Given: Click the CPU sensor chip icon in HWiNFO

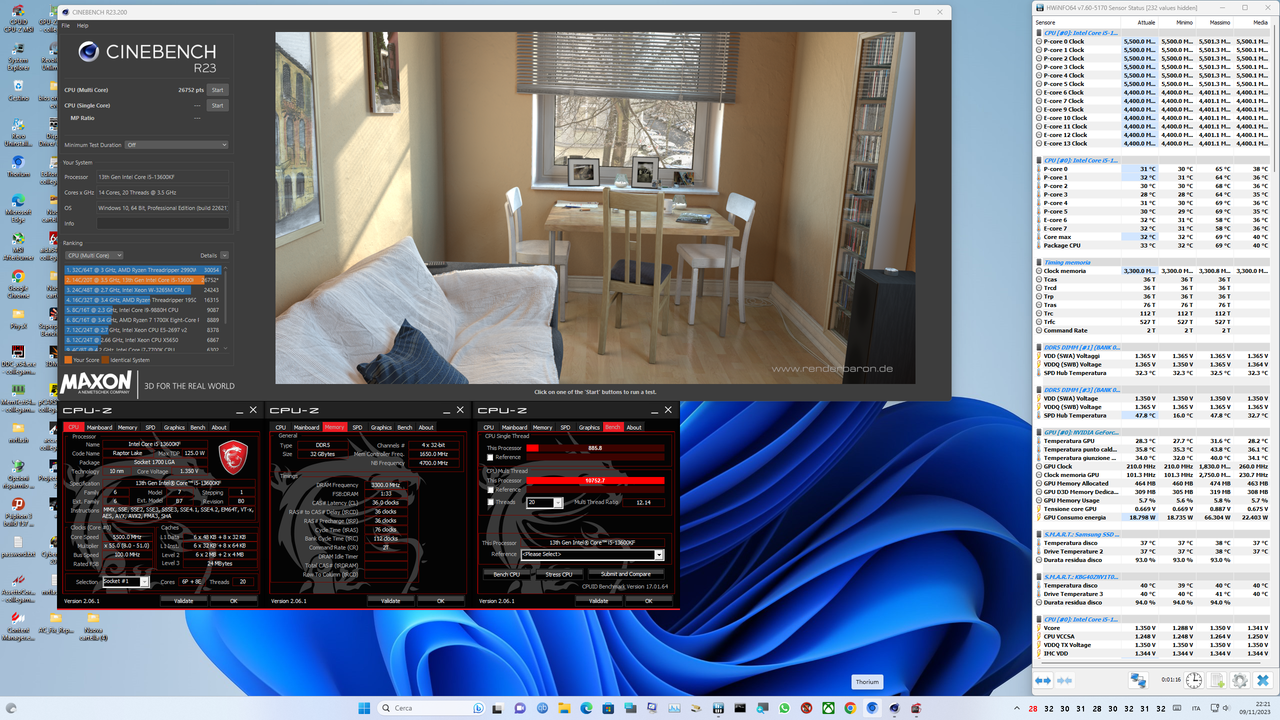Looking at the screenshot, I should tap(1039, 33).
